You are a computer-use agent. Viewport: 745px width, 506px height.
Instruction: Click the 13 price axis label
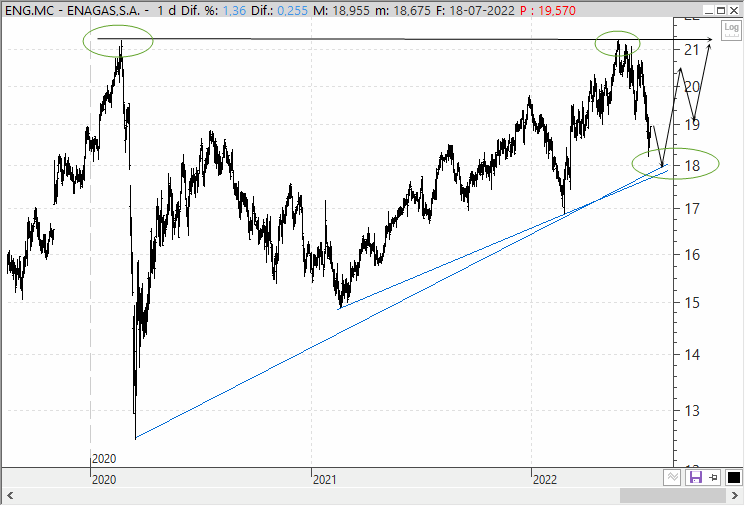pos(692,411)
